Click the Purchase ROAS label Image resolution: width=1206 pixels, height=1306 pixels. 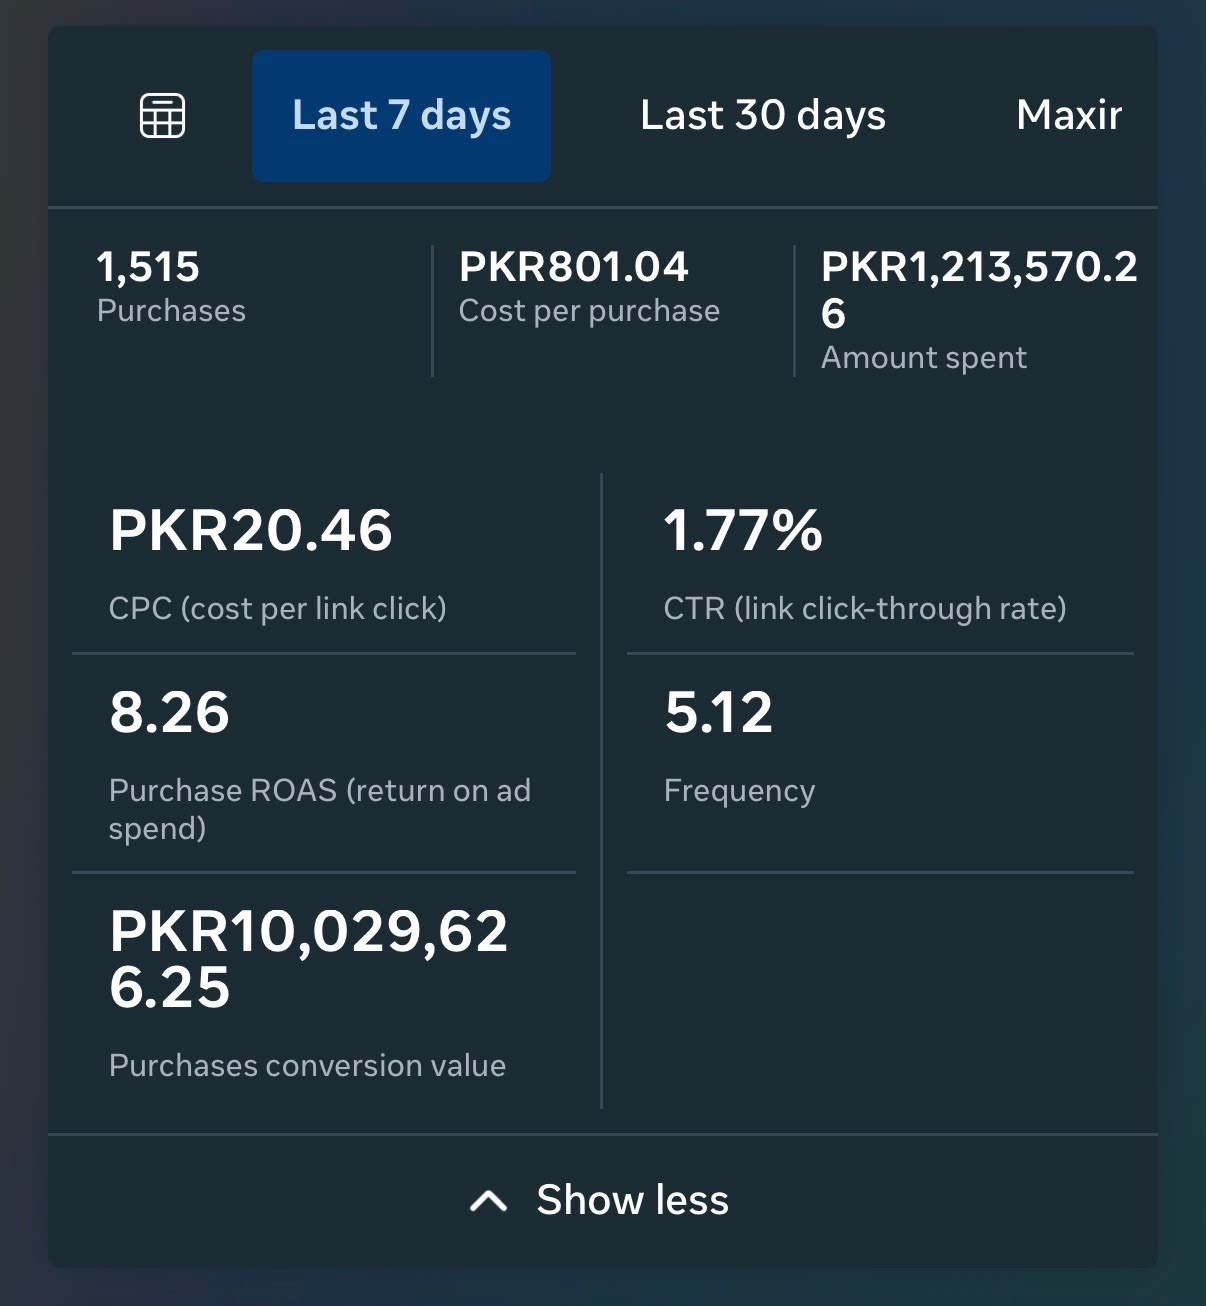[319, 809]
